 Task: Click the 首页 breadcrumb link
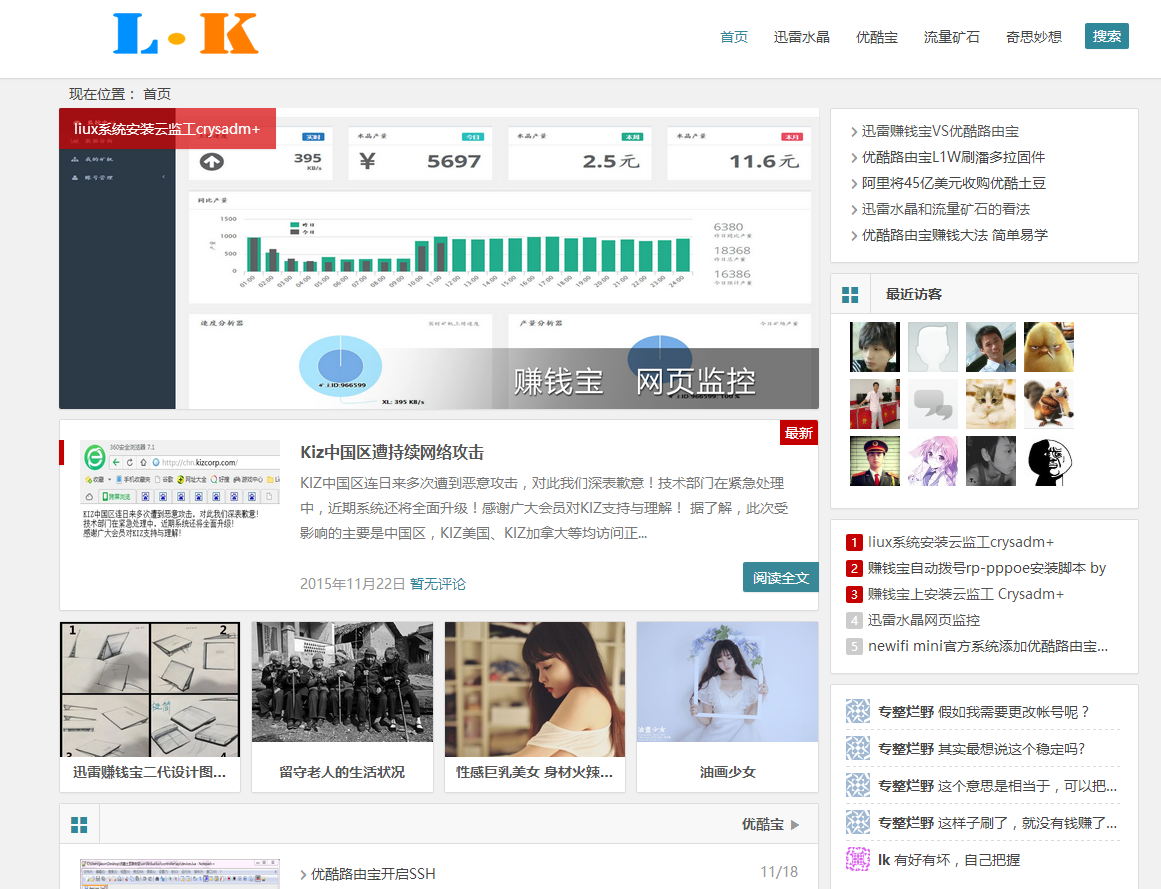157,94
